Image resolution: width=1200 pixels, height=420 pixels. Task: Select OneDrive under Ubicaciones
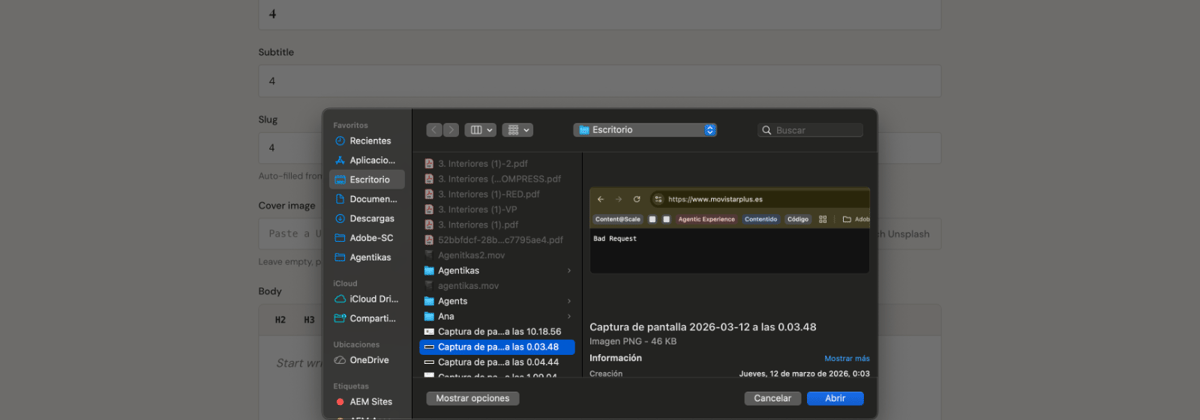[369, 360]
